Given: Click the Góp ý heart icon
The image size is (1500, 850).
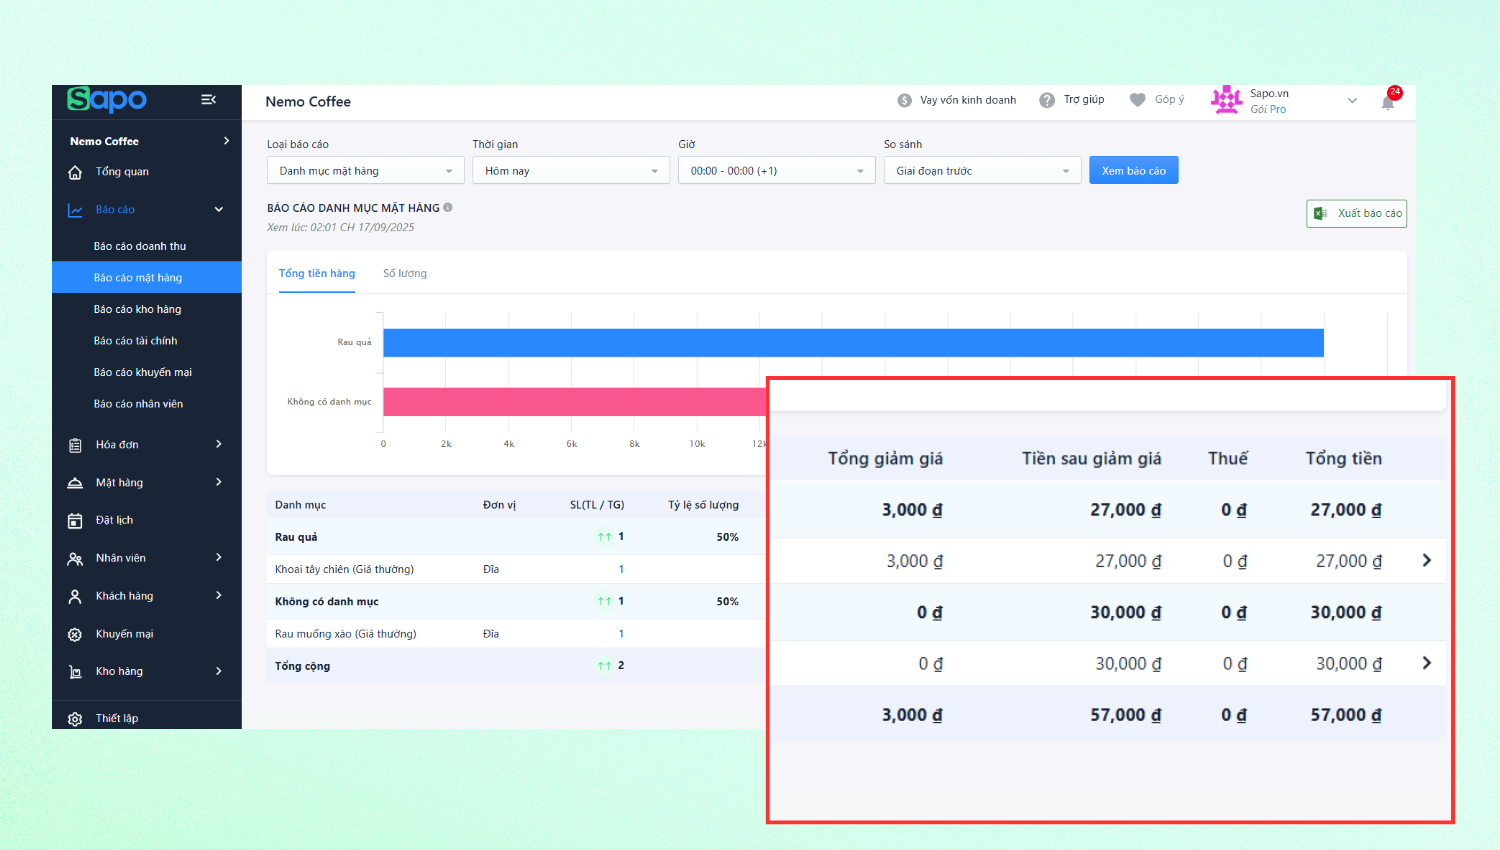Looking at the screenshot, I should tap(1137, 100).
